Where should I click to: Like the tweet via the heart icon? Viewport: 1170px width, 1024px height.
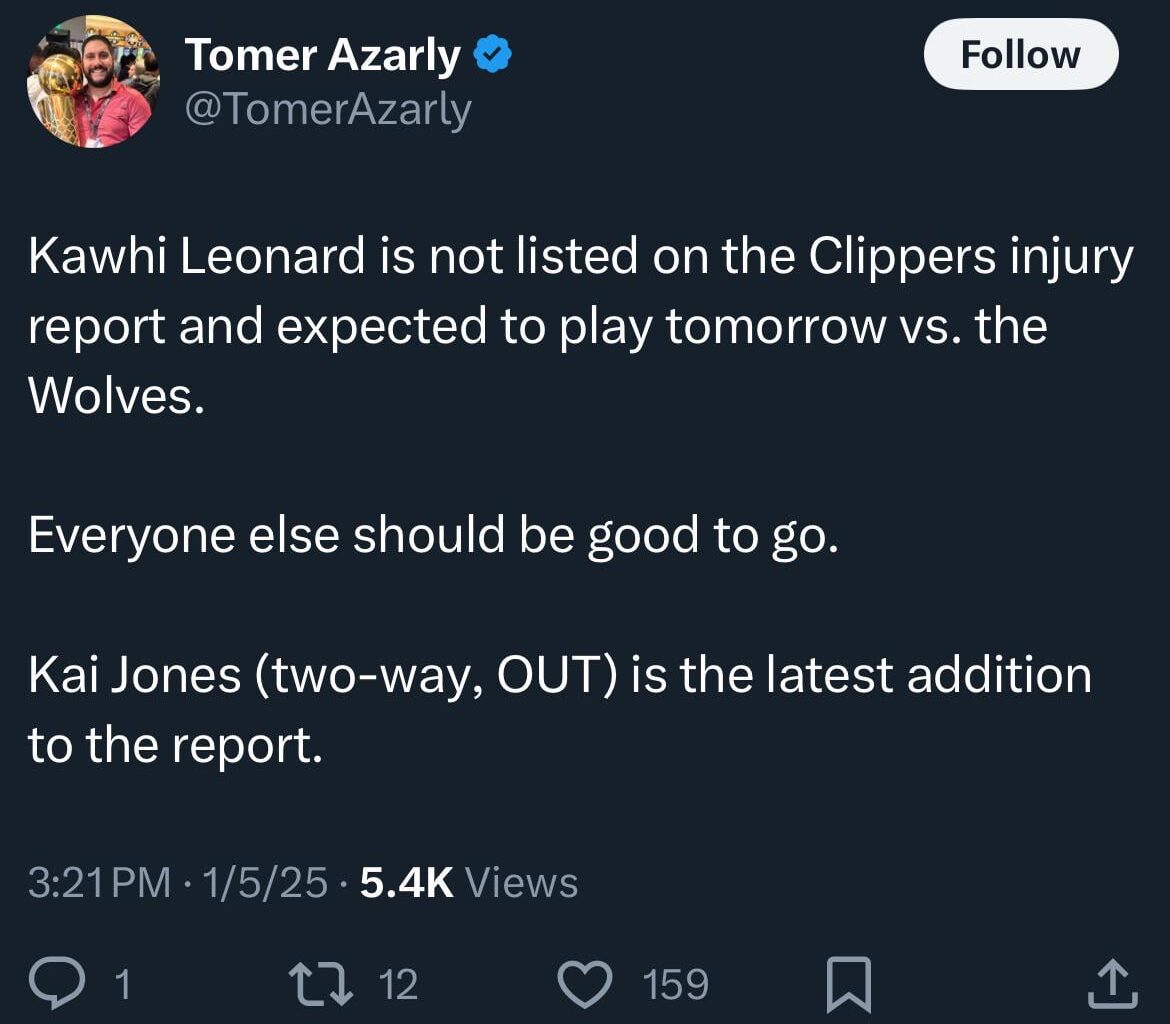point(586,982)
